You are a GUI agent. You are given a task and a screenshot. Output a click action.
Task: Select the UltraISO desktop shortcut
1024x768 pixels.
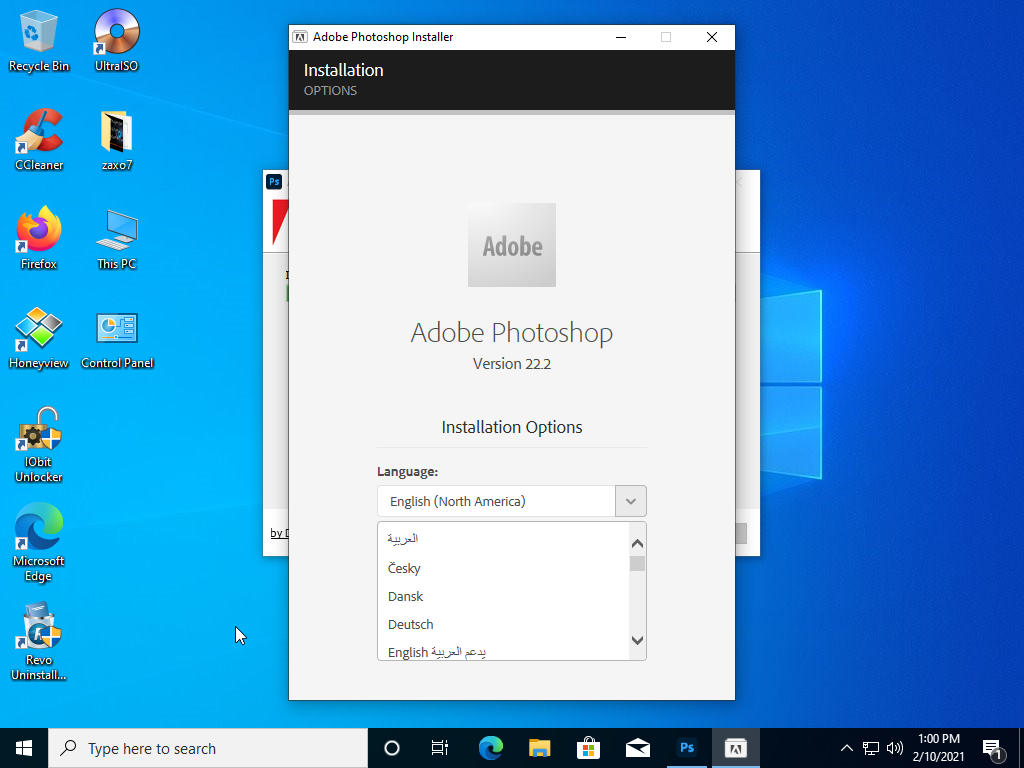tap(116, 40)
